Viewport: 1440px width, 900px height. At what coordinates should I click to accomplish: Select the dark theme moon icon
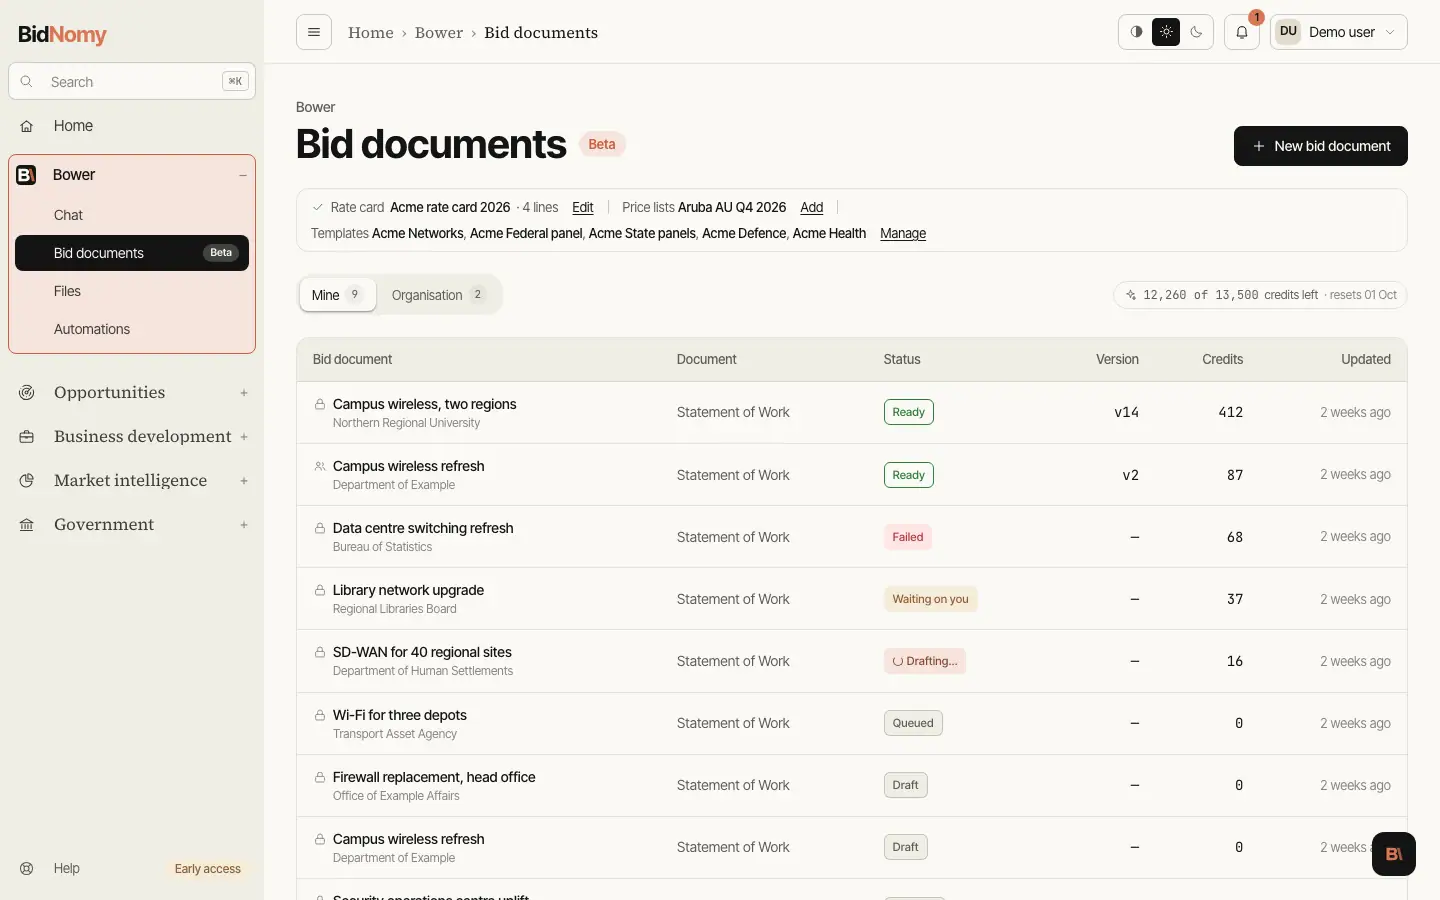click(x=1196, y=32)
